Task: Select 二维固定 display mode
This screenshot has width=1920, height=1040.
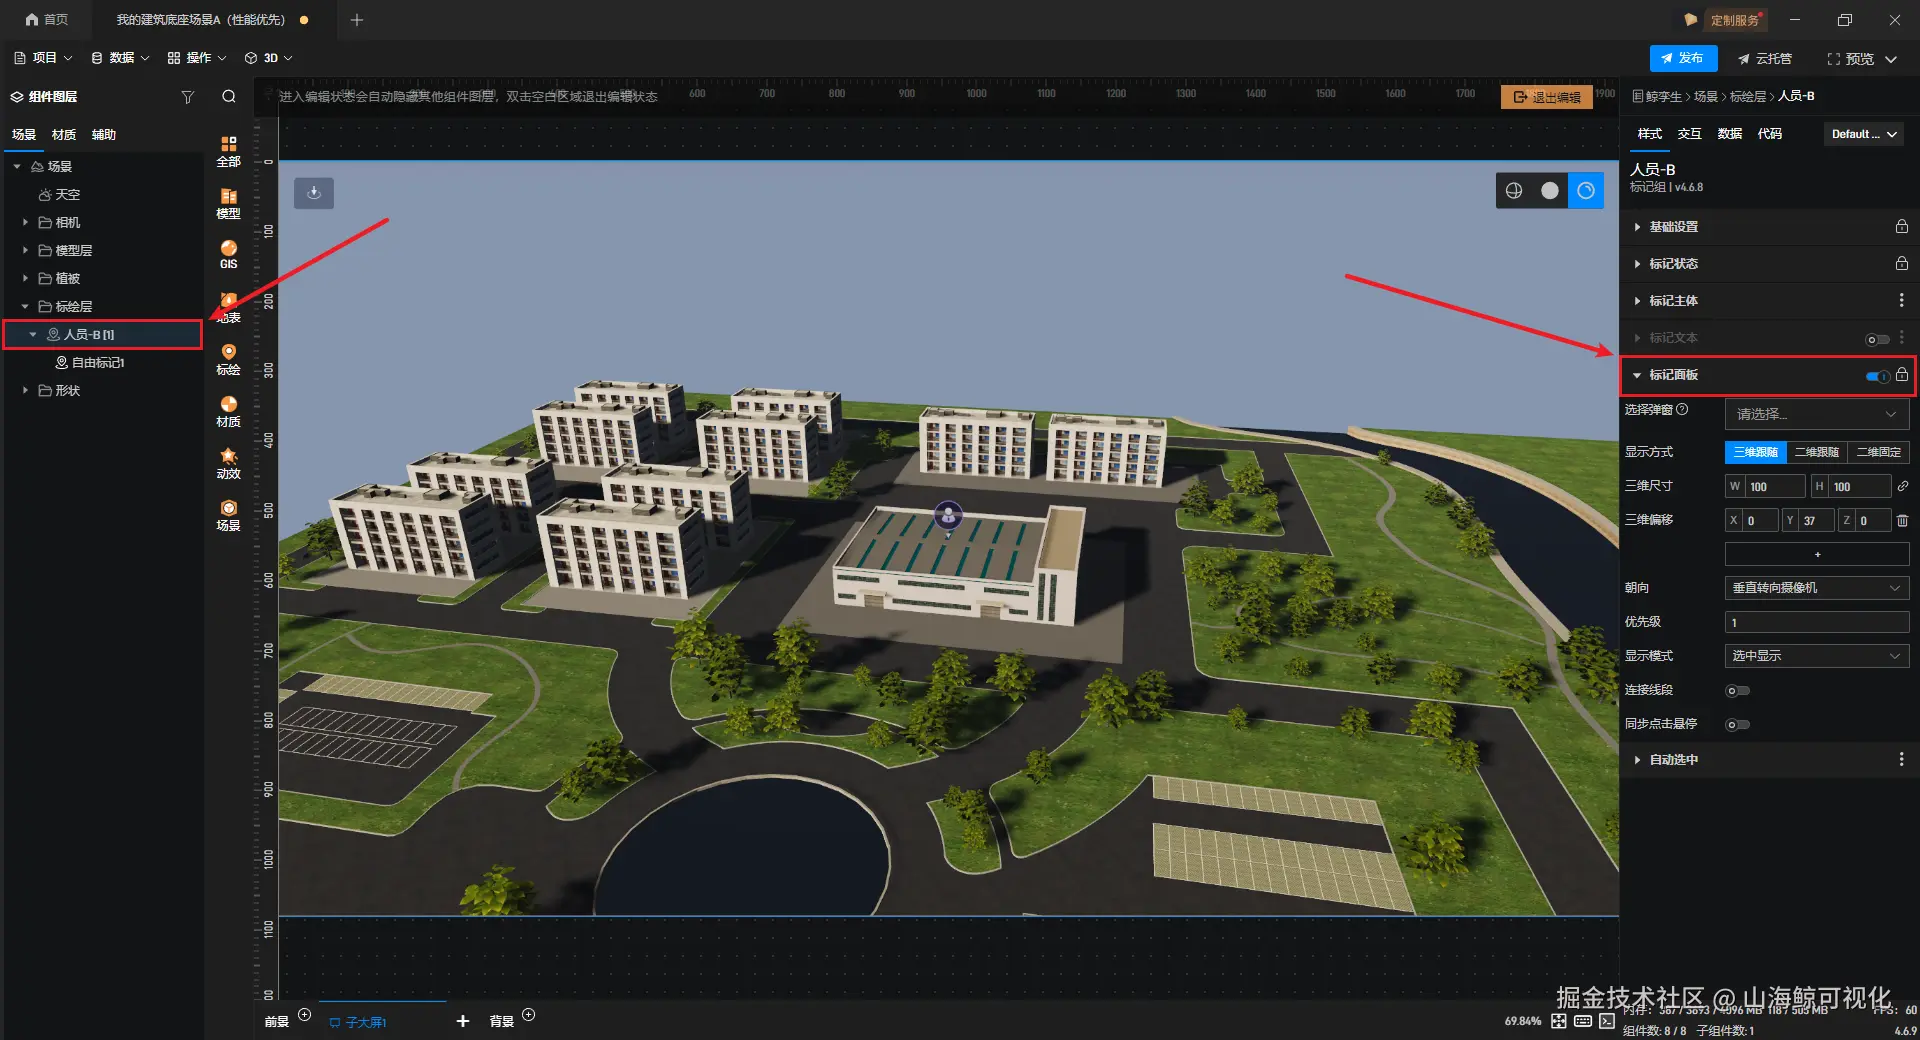Action: pos(1879,452)
